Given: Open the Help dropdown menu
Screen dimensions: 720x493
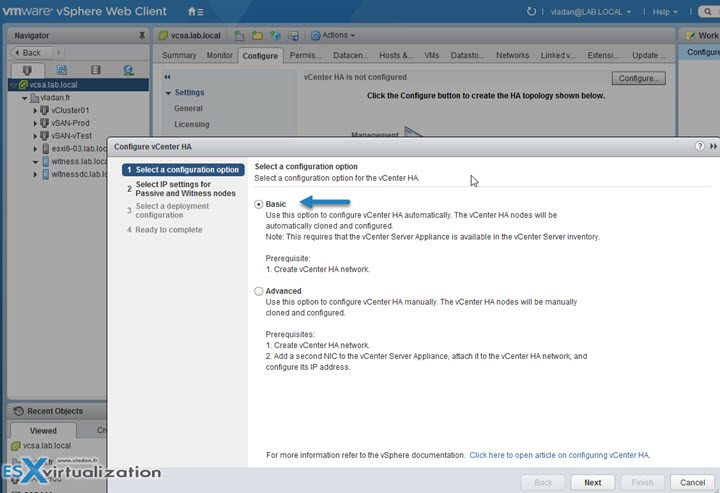Looking at the screenshot, I should pos(664,12).
